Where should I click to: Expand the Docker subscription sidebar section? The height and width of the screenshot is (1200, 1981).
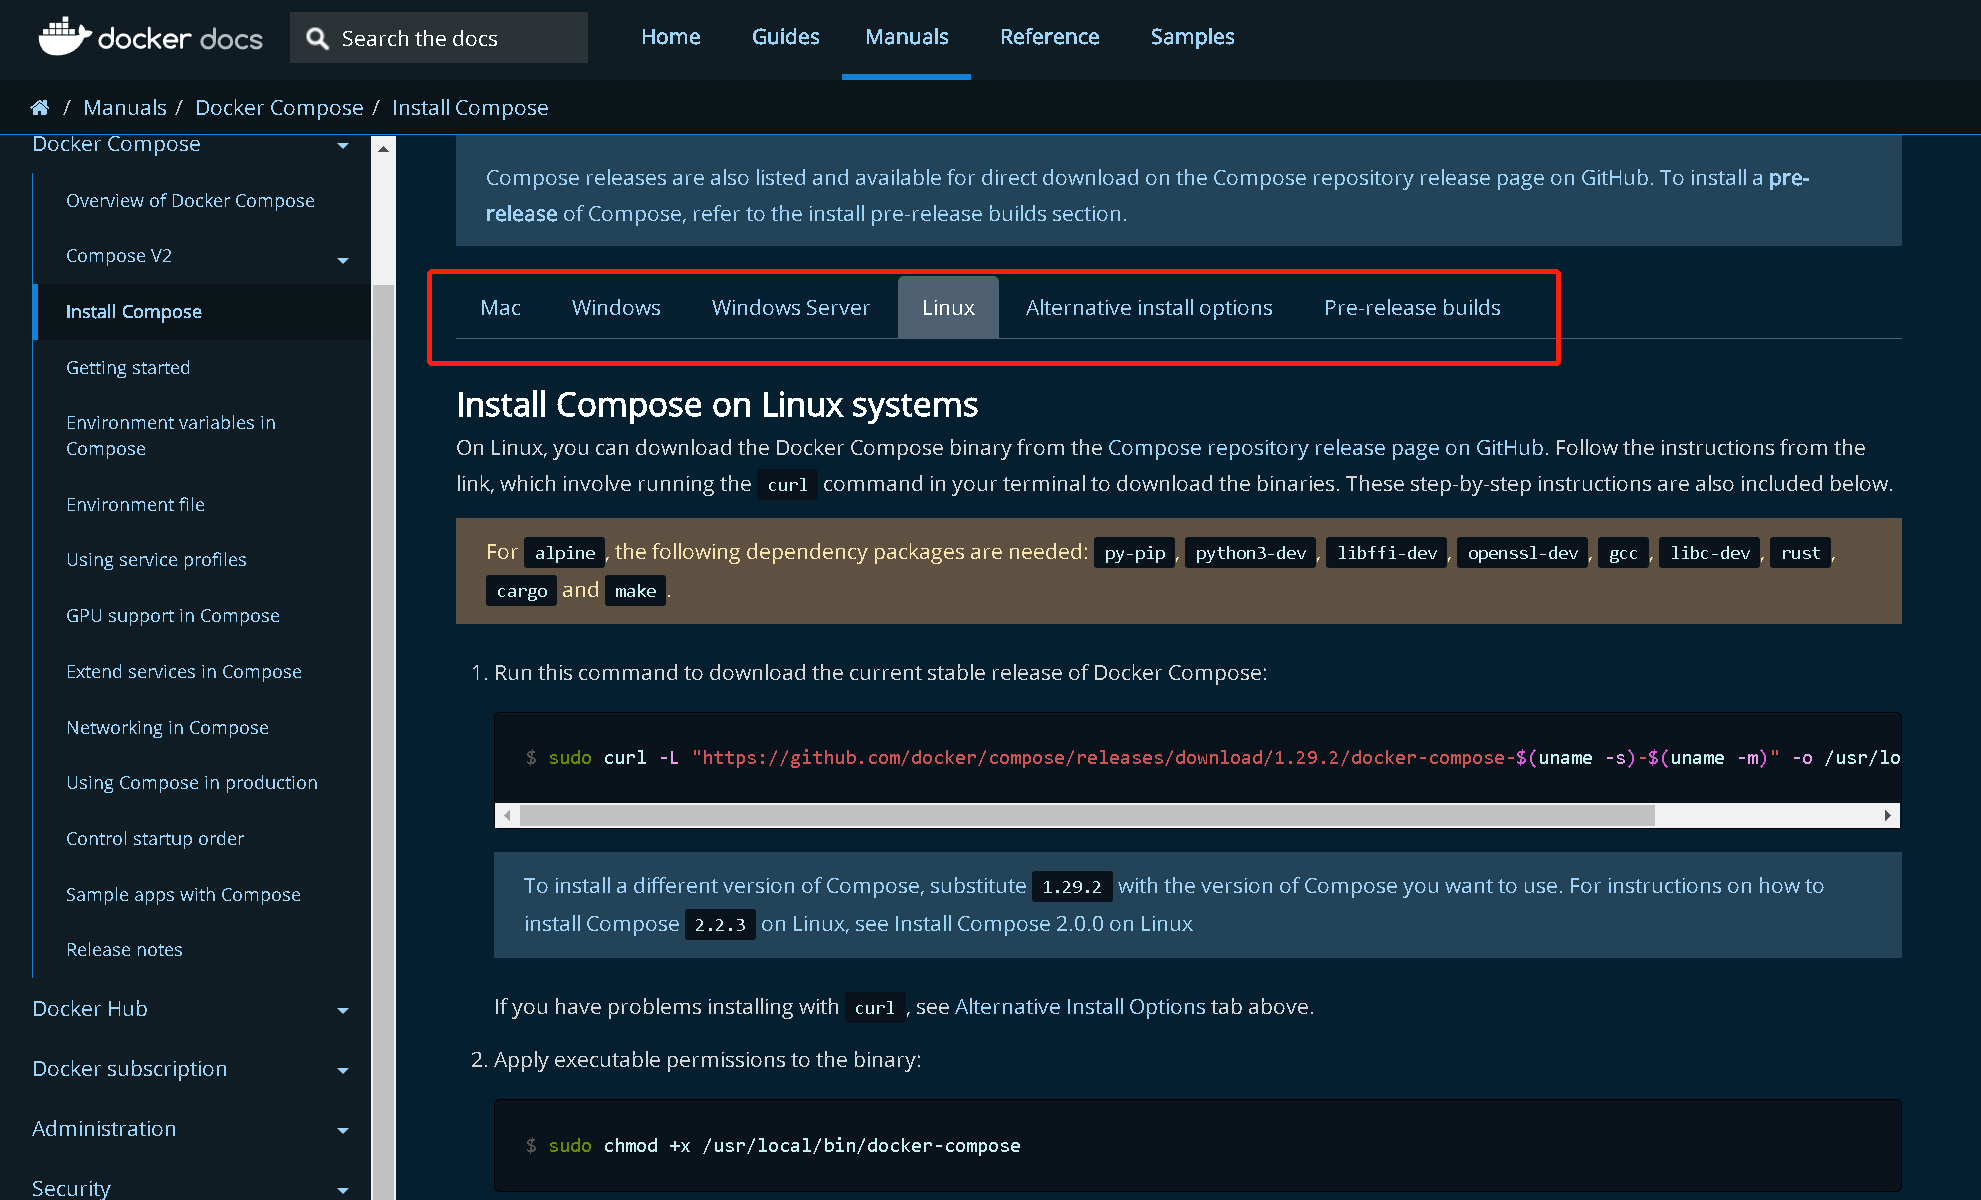click(x=343, y=1070)
